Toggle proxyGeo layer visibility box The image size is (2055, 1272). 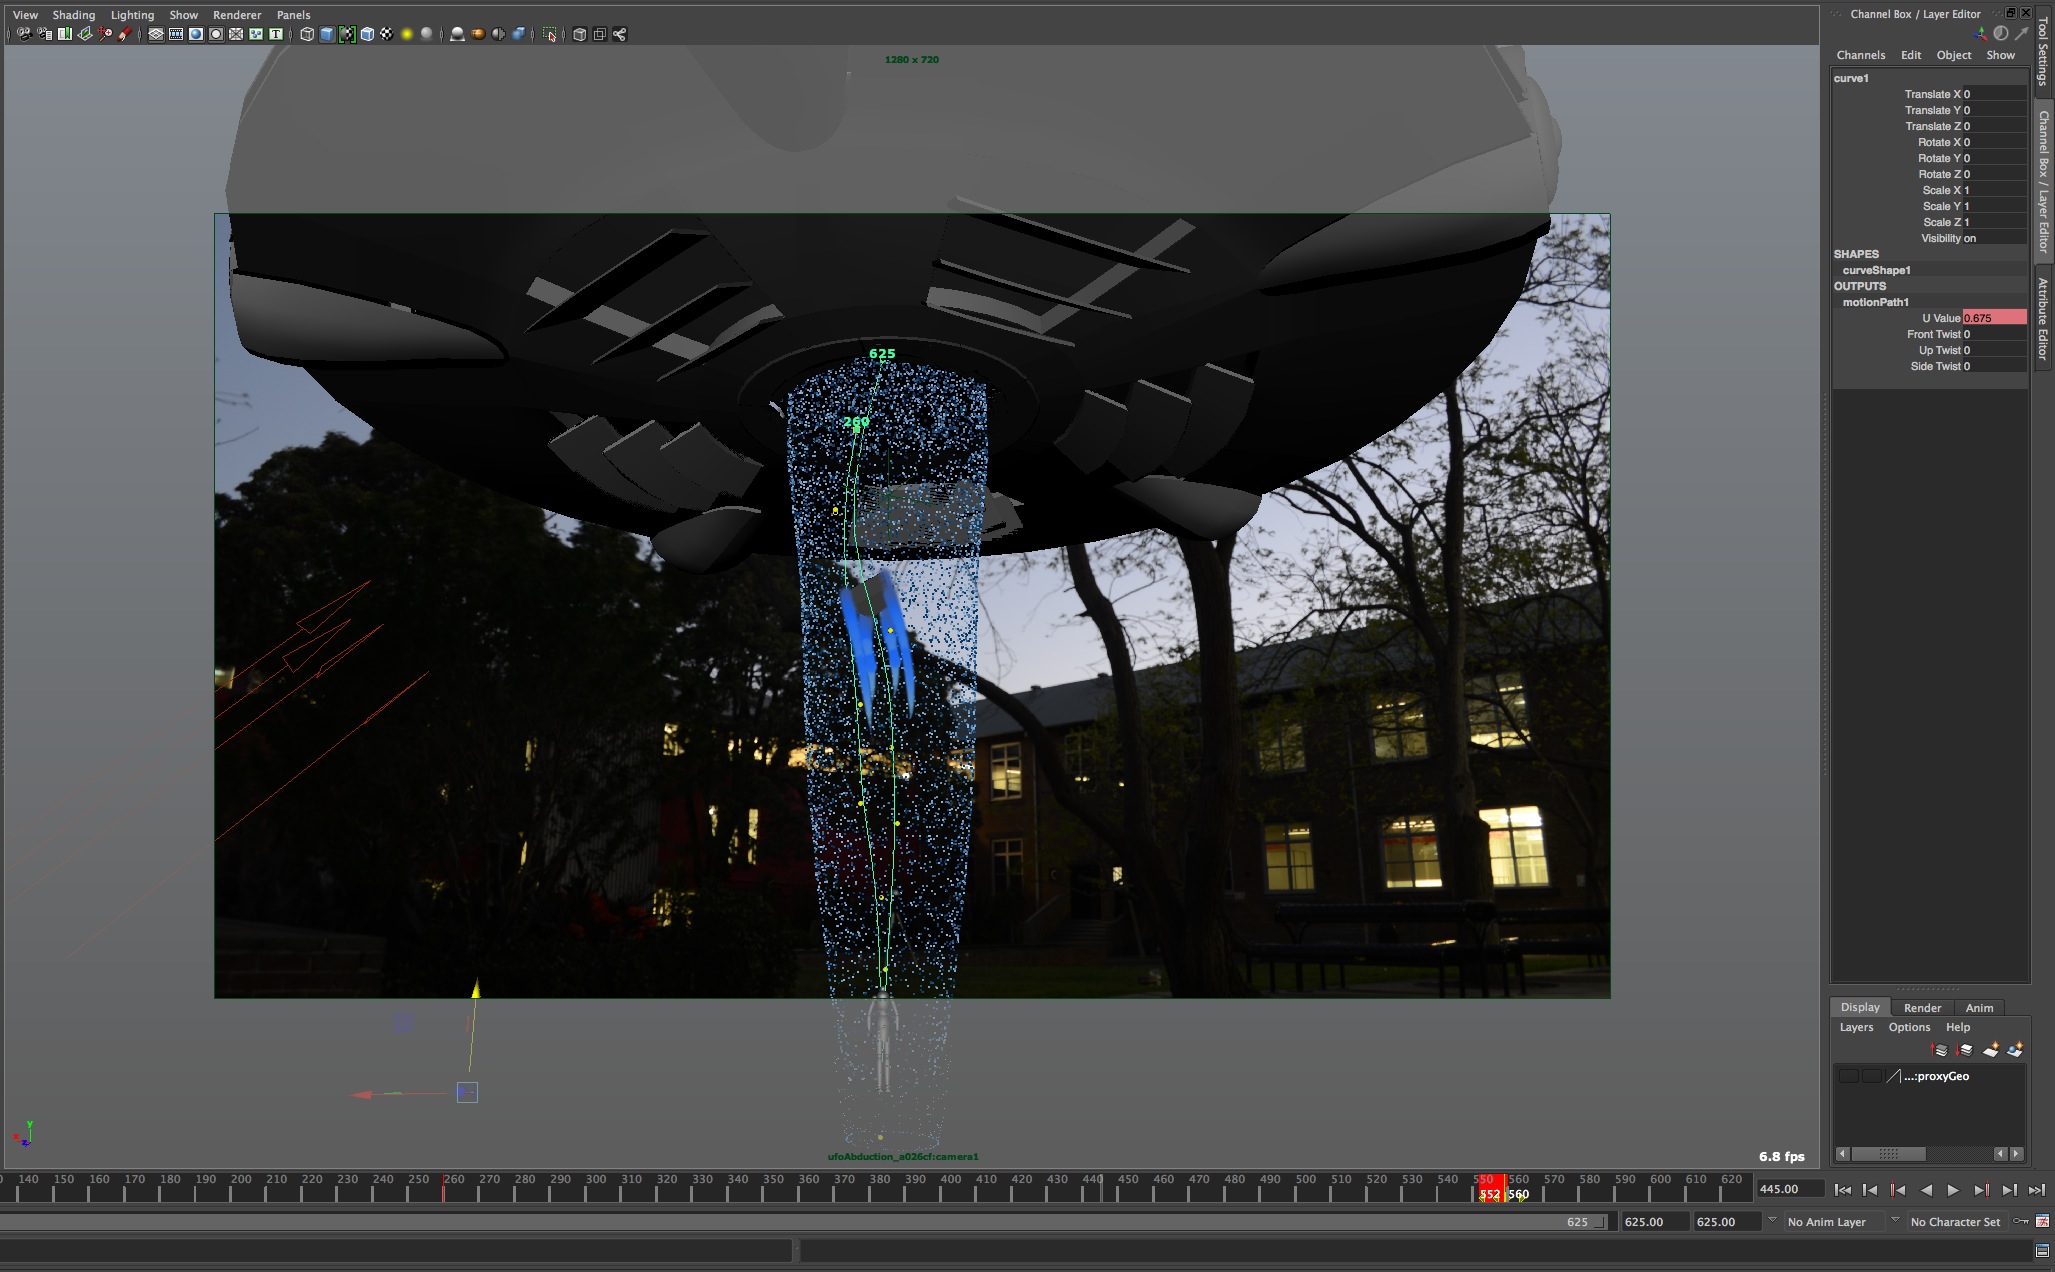tap(1848, 1077)
